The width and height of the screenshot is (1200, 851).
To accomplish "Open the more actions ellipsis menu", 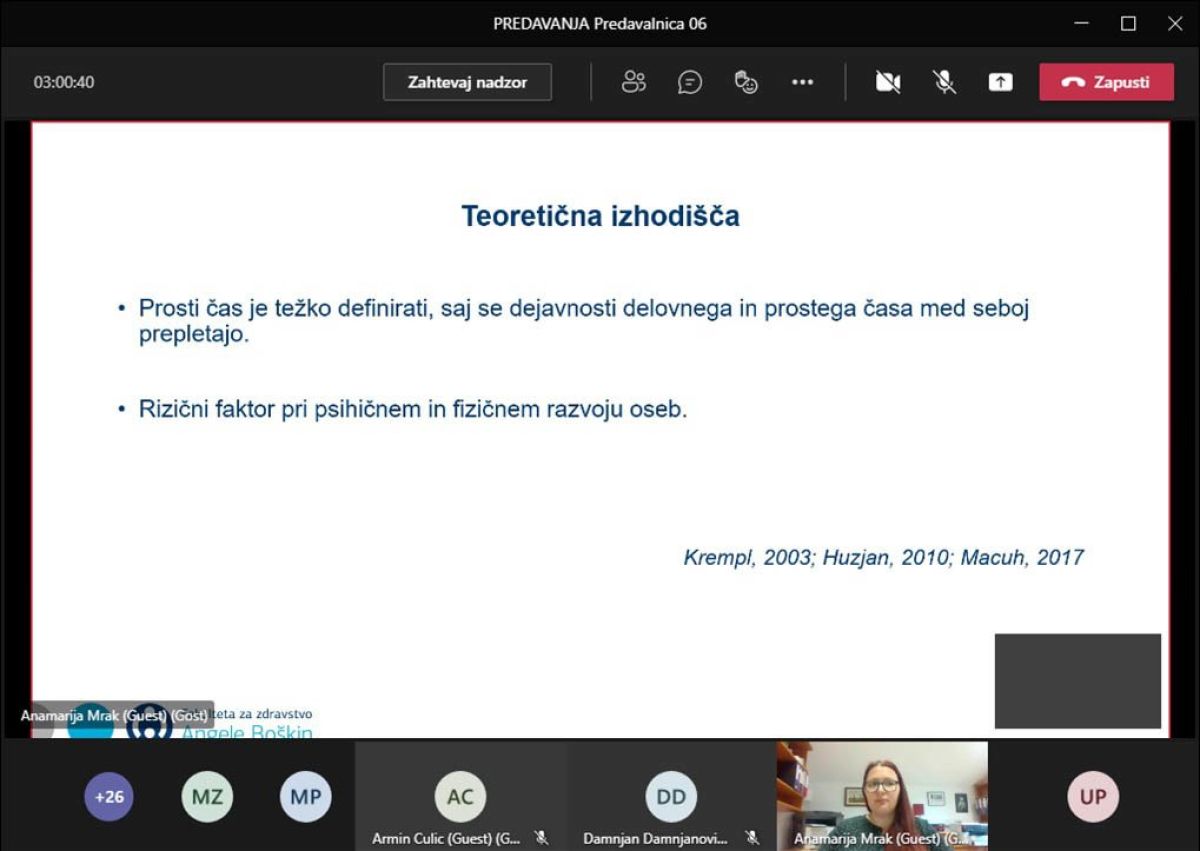I will pyautogui.click(x=802, y=82).
